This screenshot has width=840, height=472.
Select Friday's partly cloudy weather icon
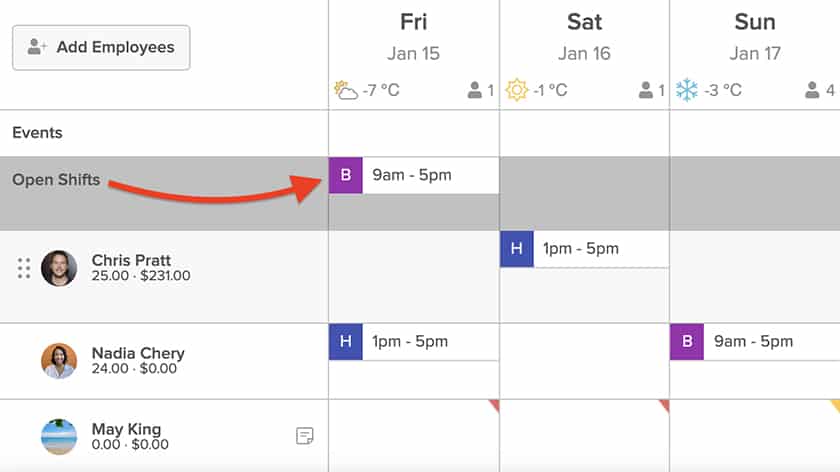coord(346,90)
